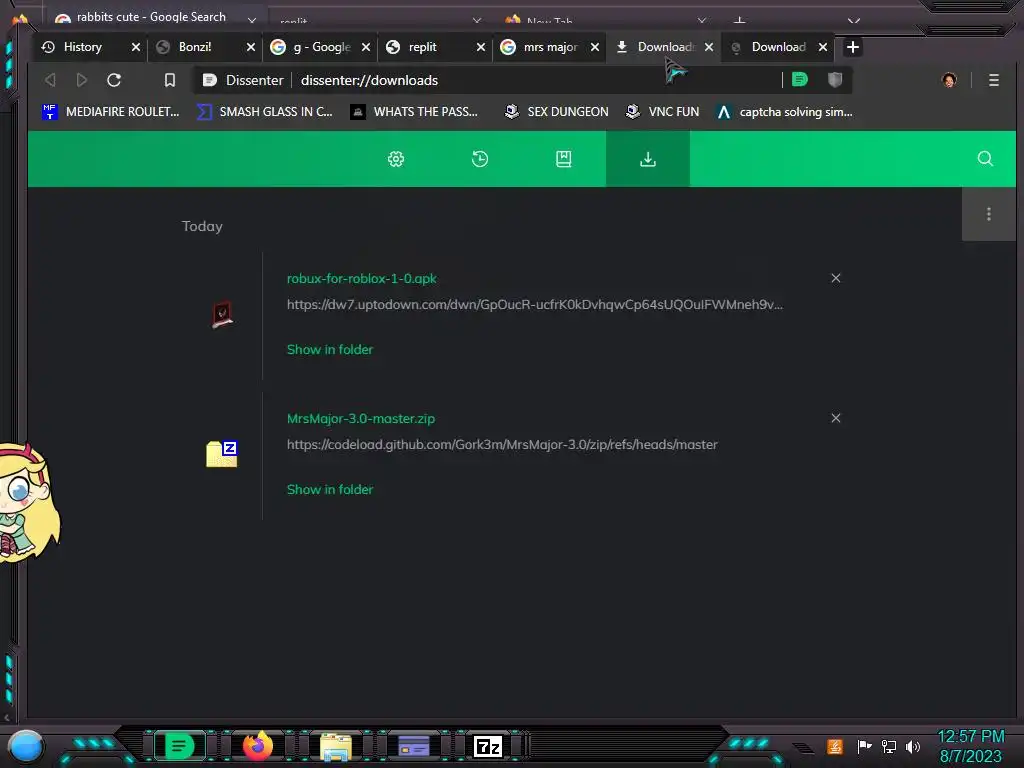Screen dimensions: 1024x768
Task: Show robux-for-roblox apk in folder
Action: (x=330, y=349)
